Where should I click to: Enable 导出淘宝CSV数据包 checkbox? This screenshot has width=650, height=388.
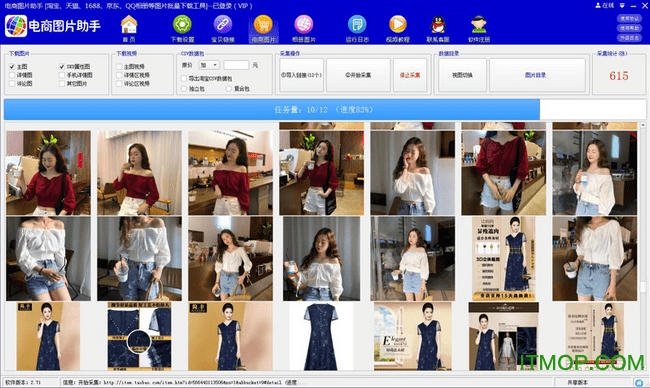184,78
